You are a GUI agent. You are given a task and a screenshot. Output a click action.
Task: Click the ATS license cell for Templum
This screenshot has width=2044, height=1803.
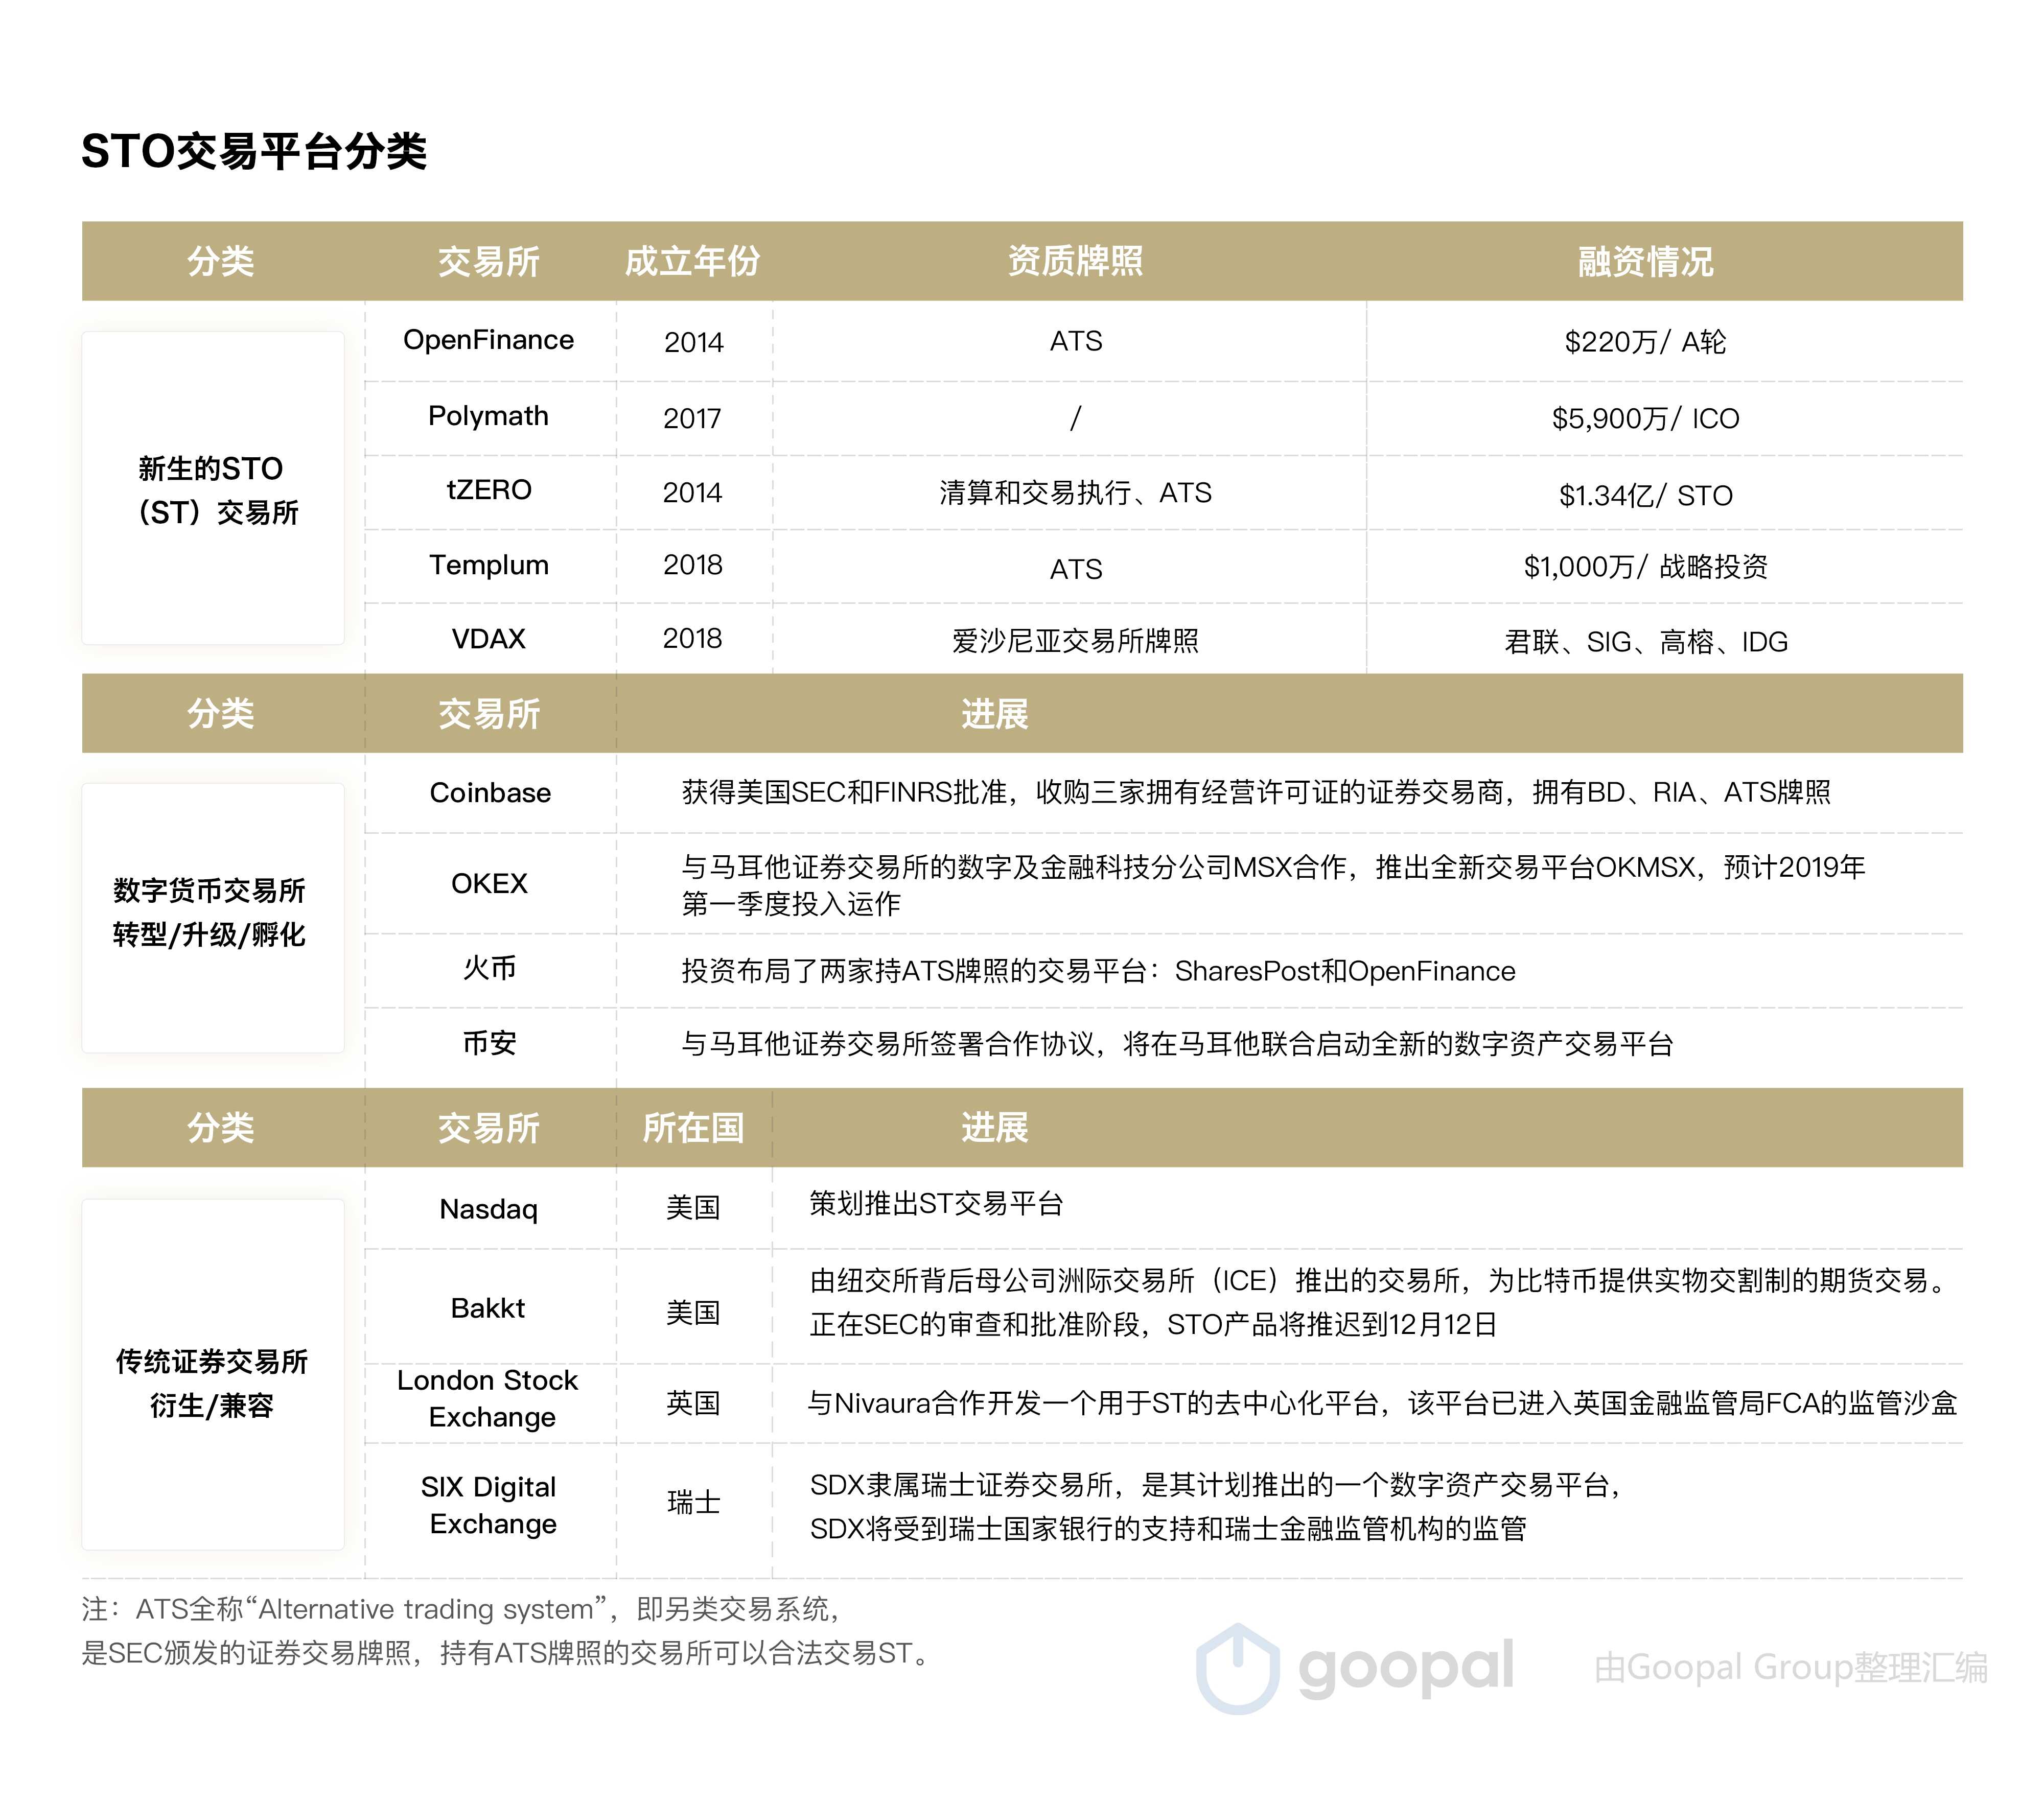(1075, 569)
